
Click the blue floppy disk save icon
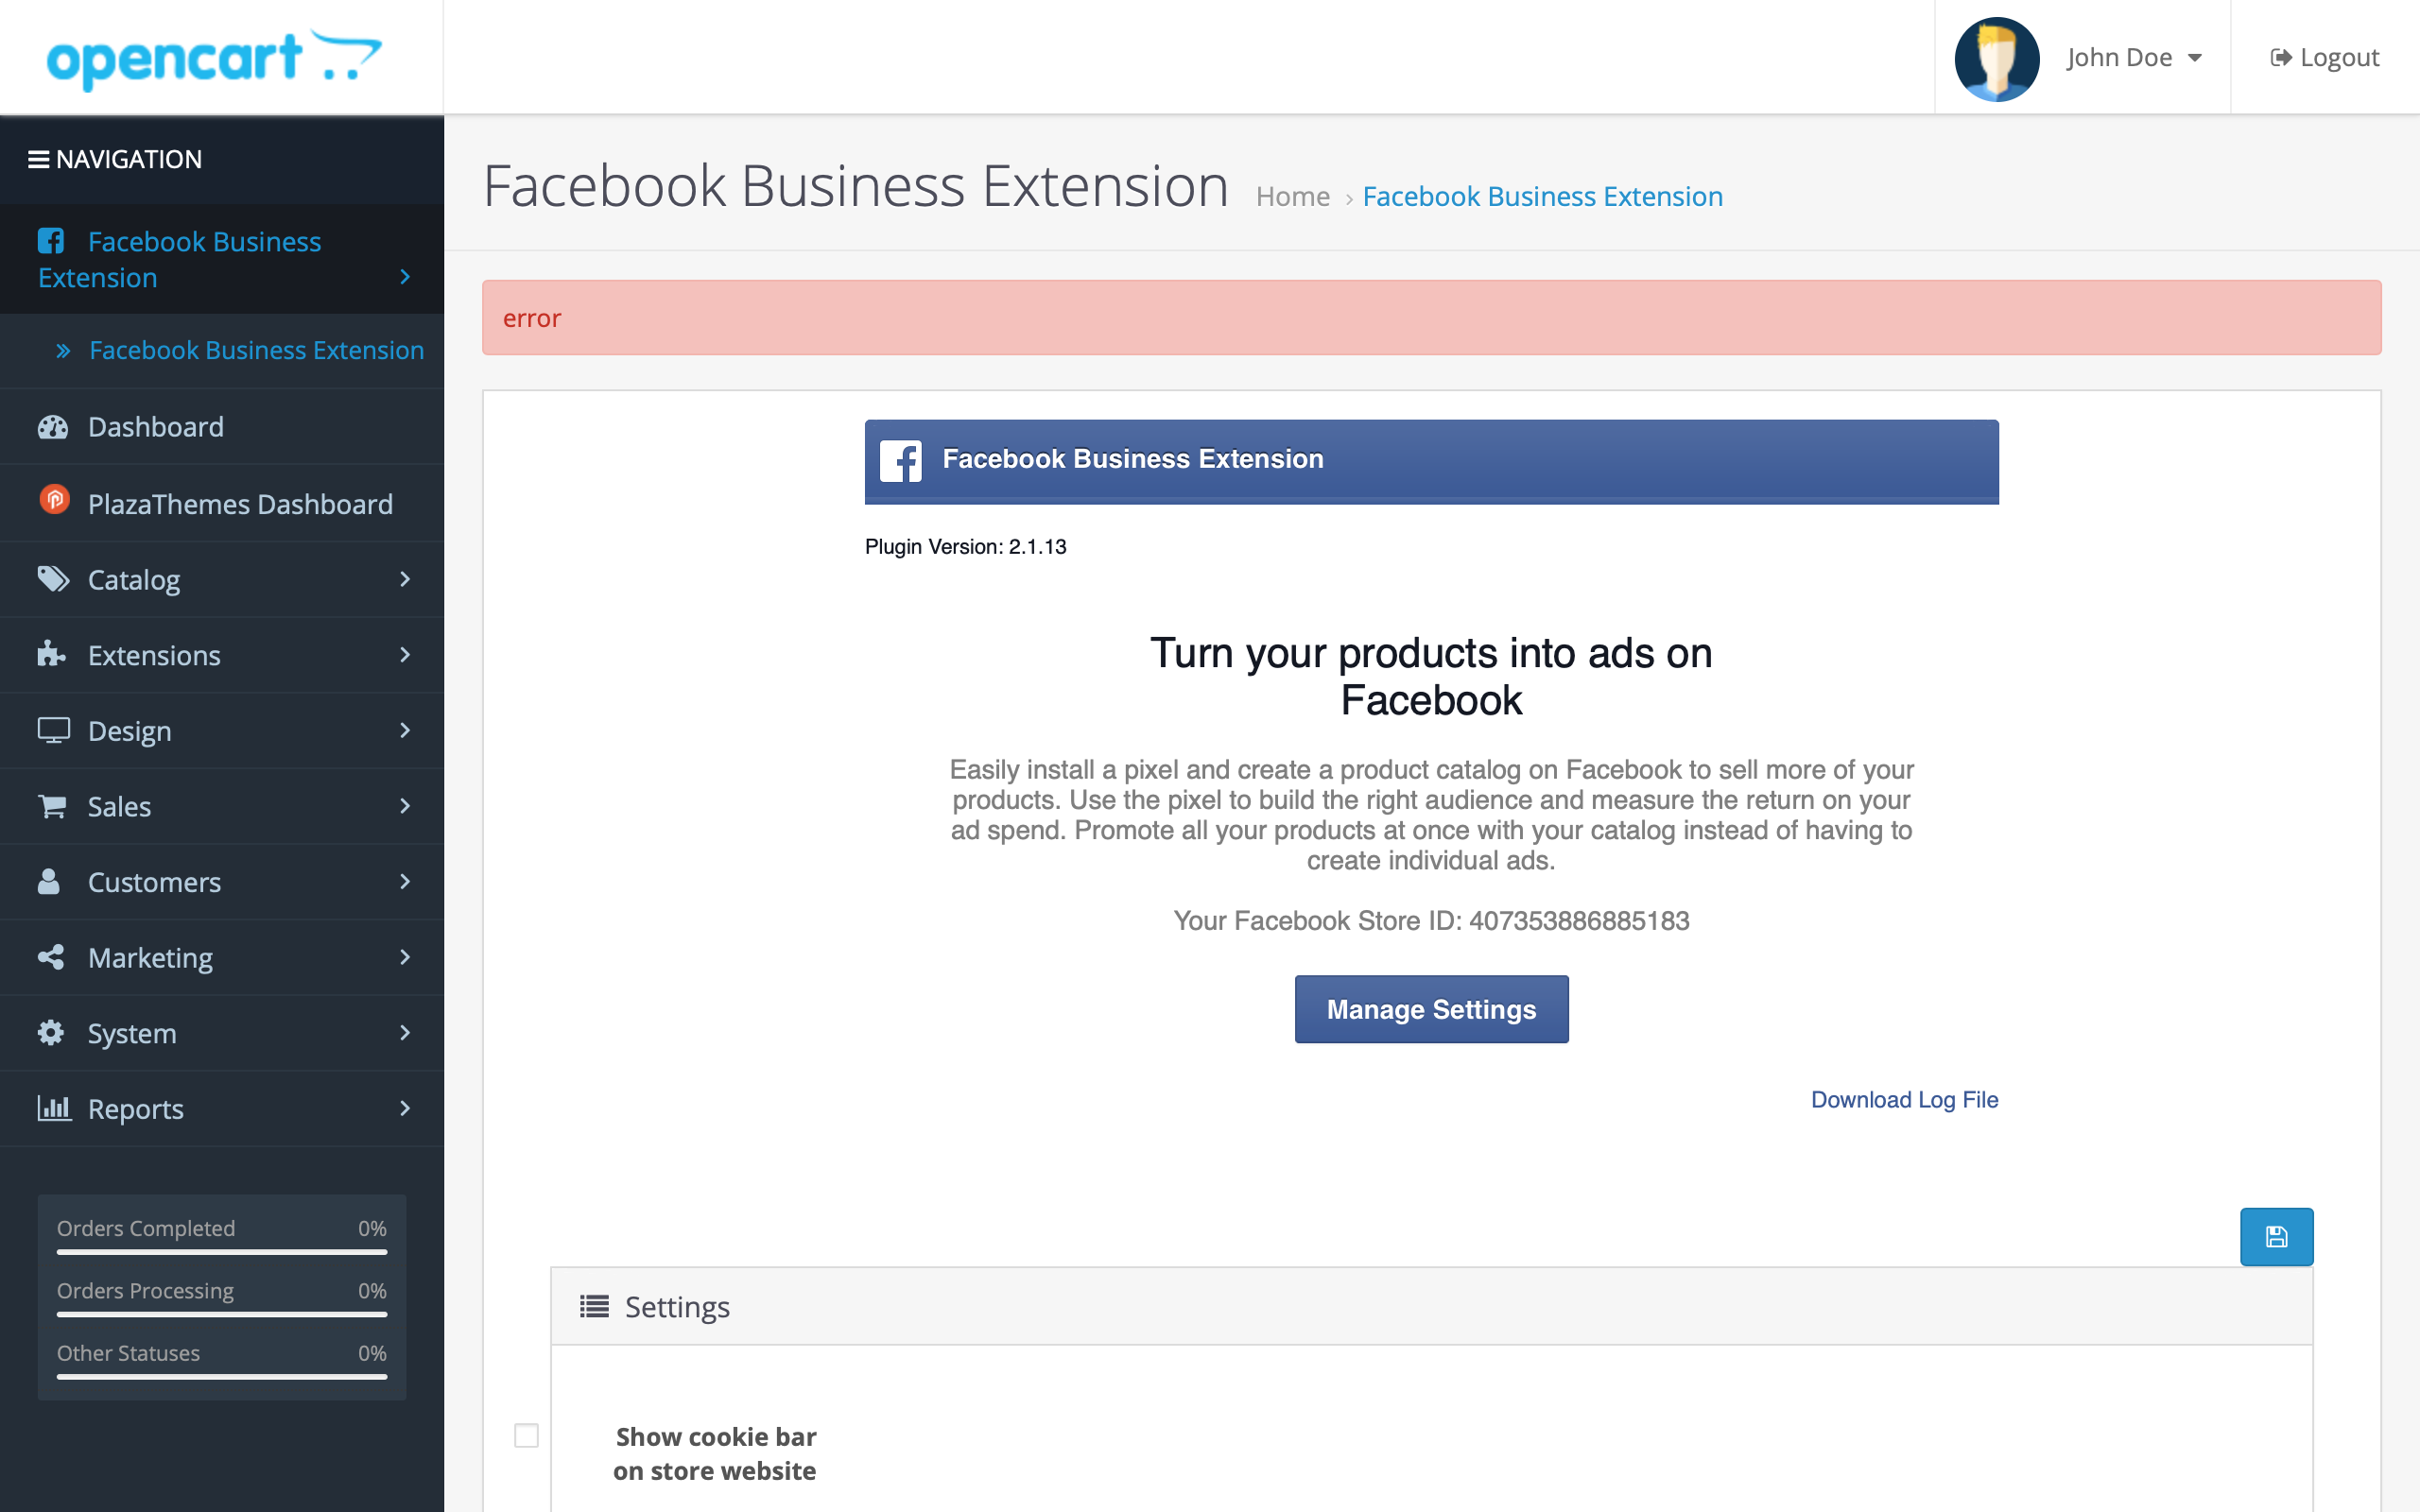click(2277, 1237)
